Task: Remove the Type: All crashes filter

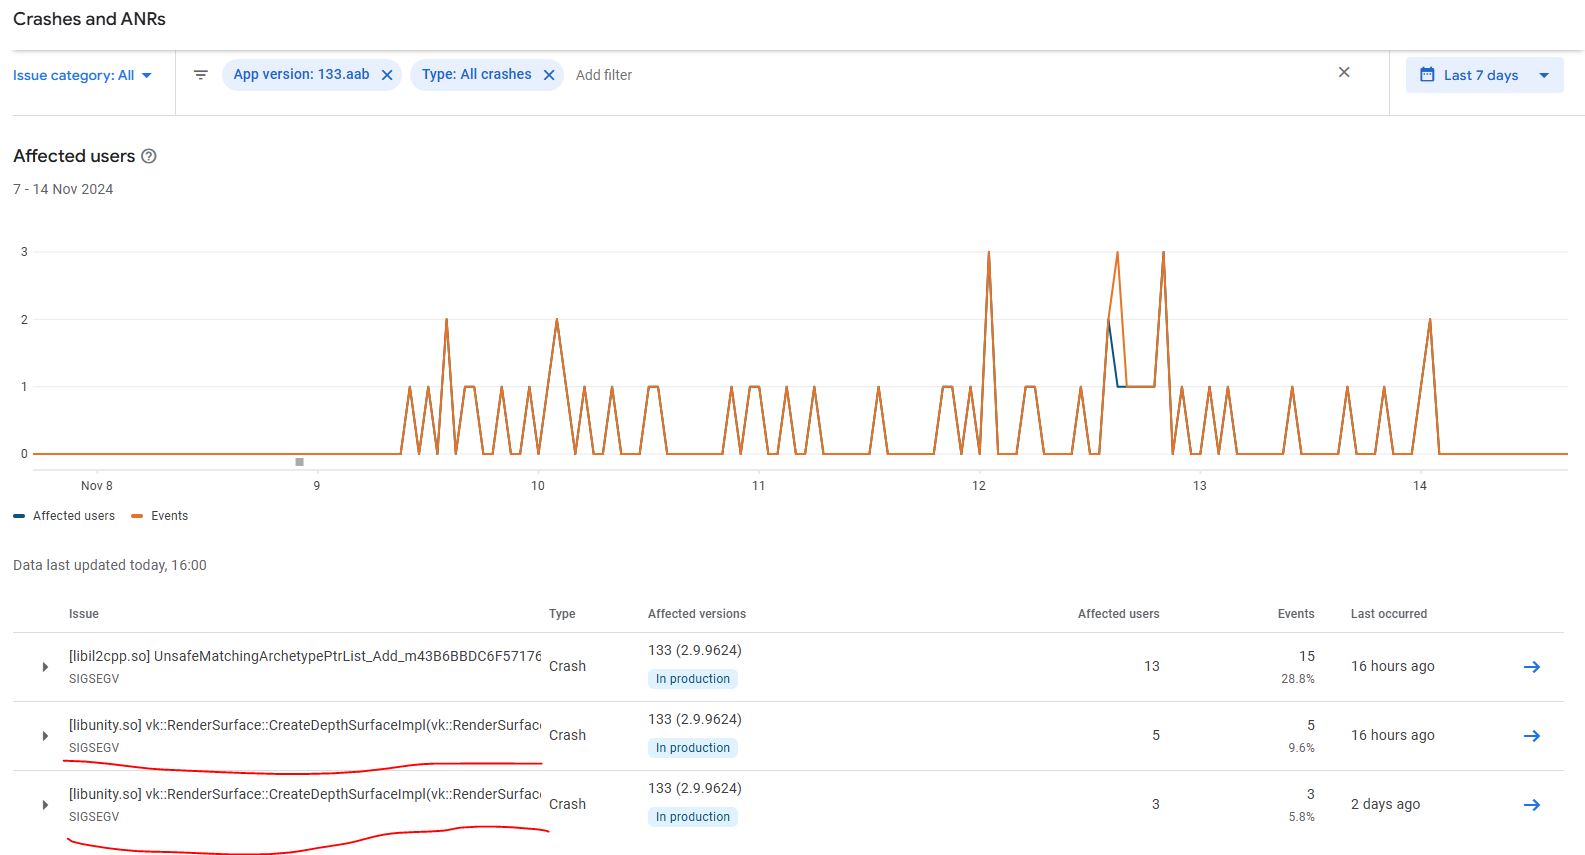Action: coord(549,75)
